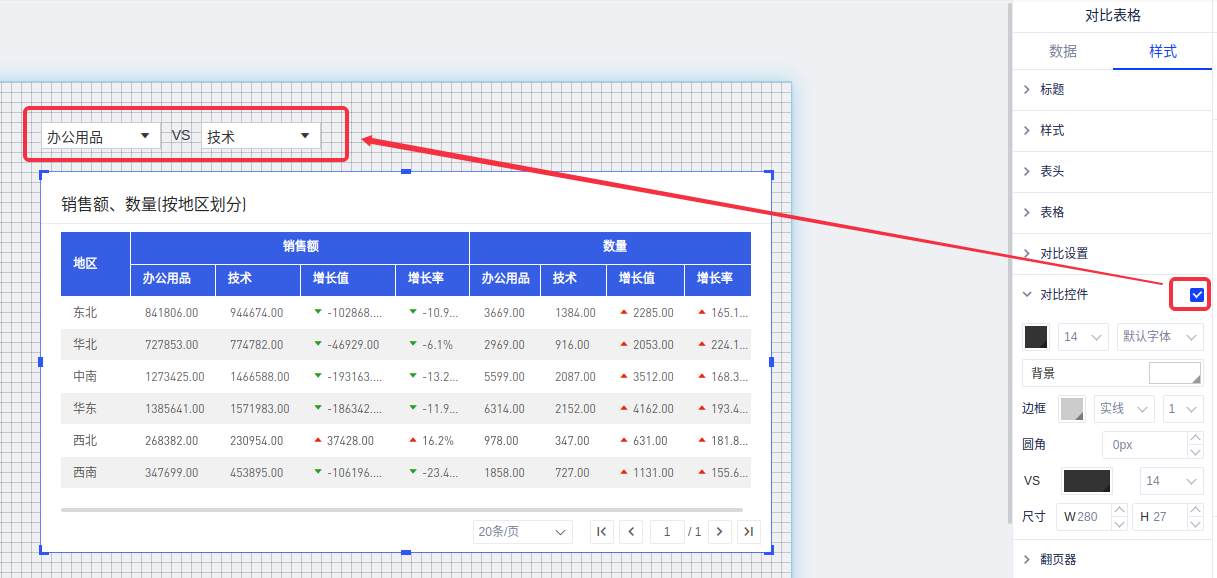1217x578 pixels.
Task: Open the 默认字体 font dropdown
Action: click(x=1160, y=337)
